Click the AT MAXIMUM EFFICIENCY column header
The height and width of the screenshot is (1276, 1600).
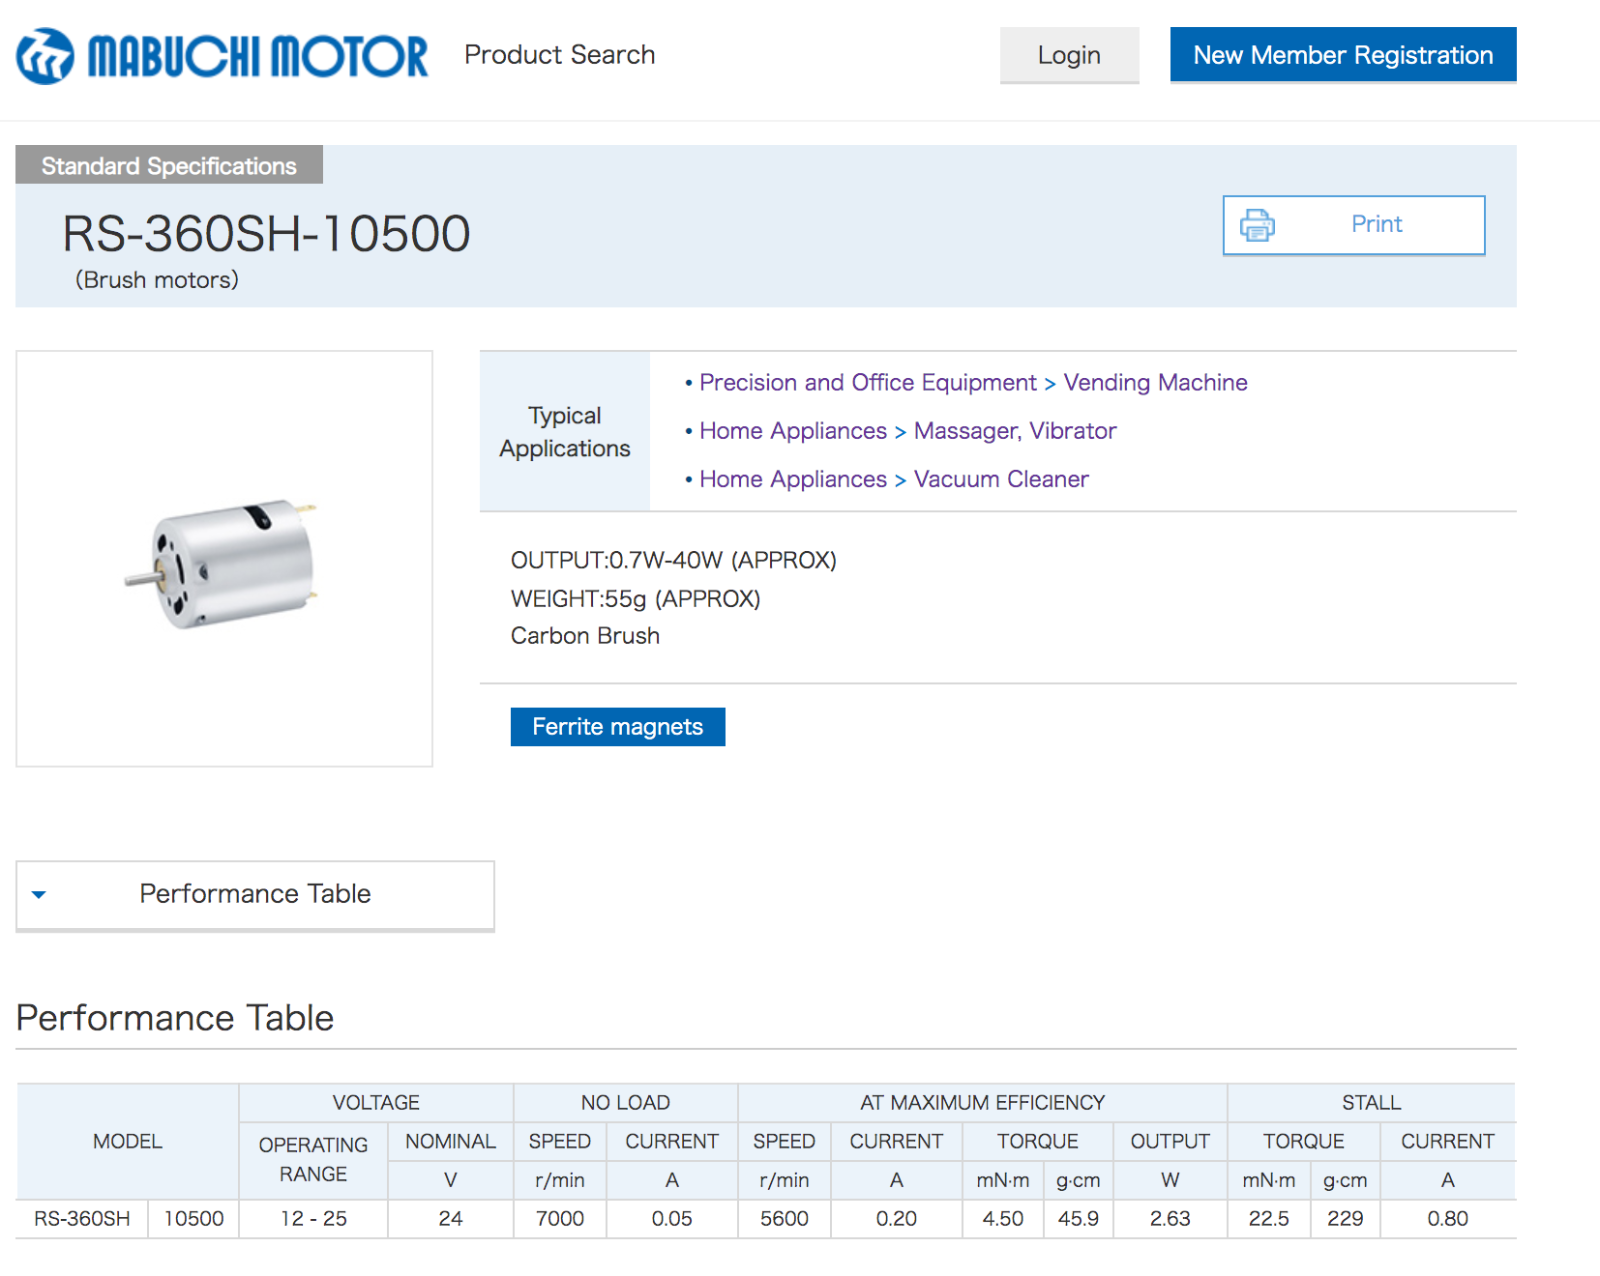point(983,1103)
